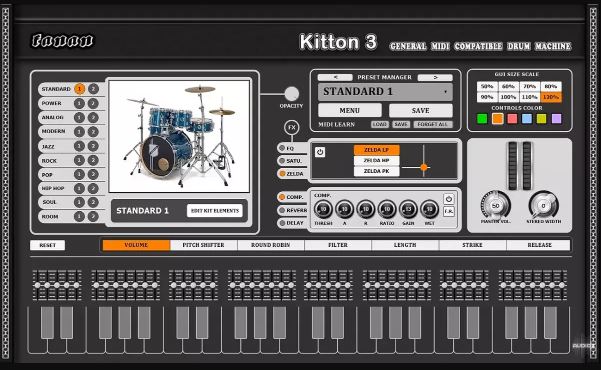This screenshot has height=370, width=601.
Task: Select ZELDA HP filter type
Action: [x=376, y=161]
